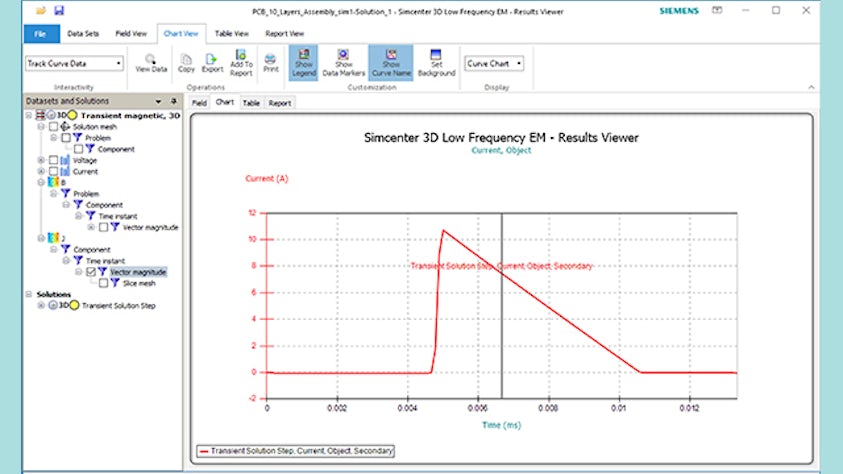Click the vertical tracking cursor line
The image size is (843, 474).
(502, 306)
